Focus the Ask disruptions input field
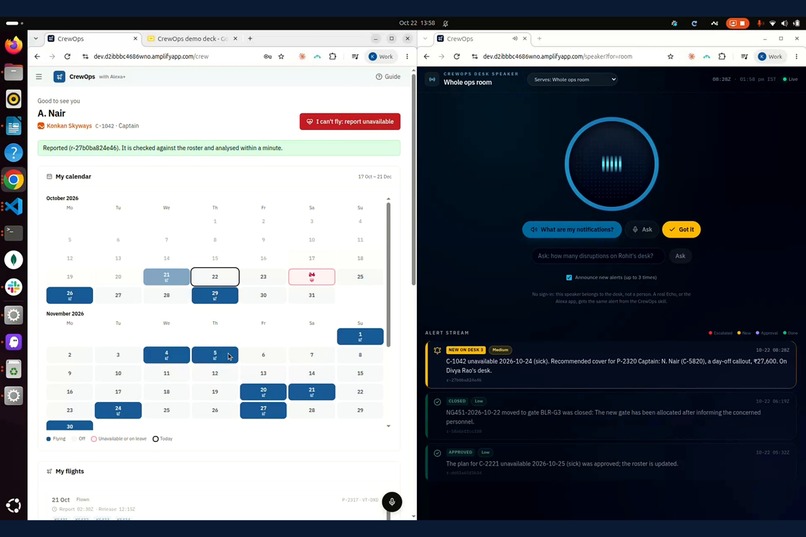Image resolution: width=806 pixels, height=537 pixels. pos(598,256)
